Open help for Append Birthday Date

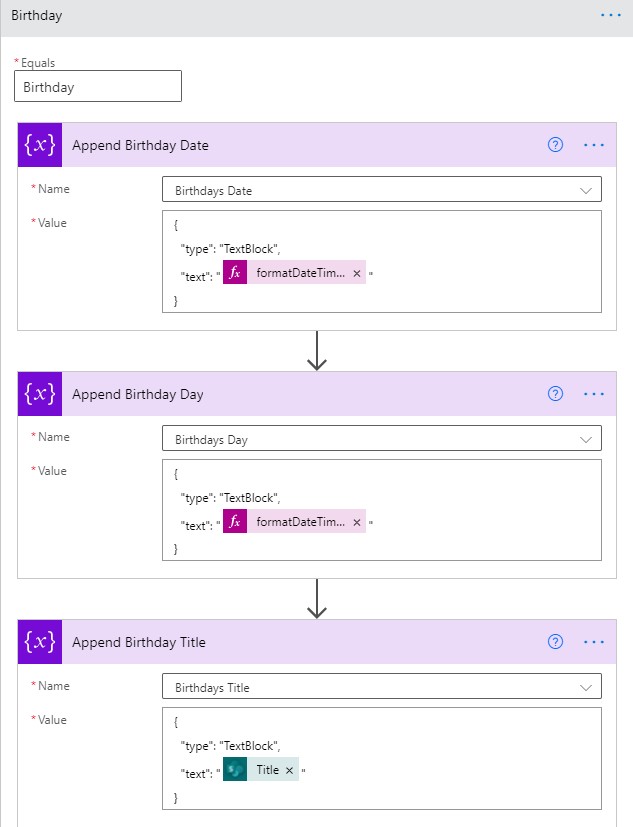tap(555, 145)
